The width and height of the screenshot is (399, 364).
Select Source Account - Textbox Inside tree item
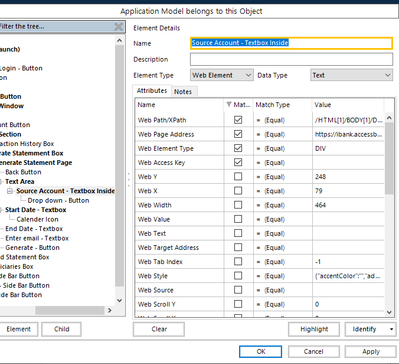coord(65,191)
